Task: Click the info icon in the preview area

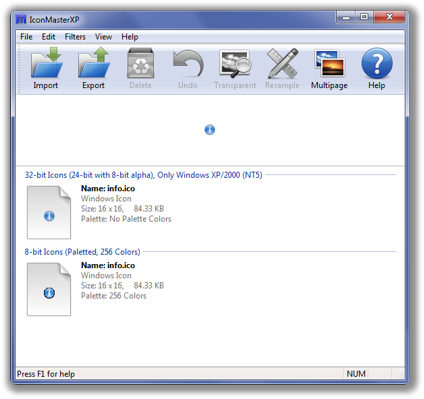Action: click(x=210, y=130)
